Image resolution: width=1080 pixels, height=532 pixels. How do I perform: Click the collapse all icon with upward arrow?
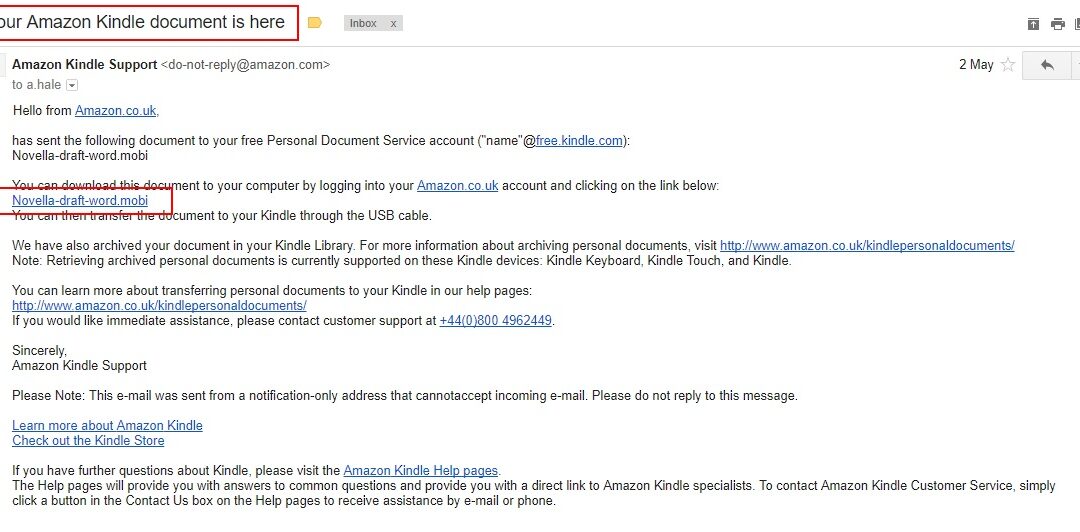1033,24
